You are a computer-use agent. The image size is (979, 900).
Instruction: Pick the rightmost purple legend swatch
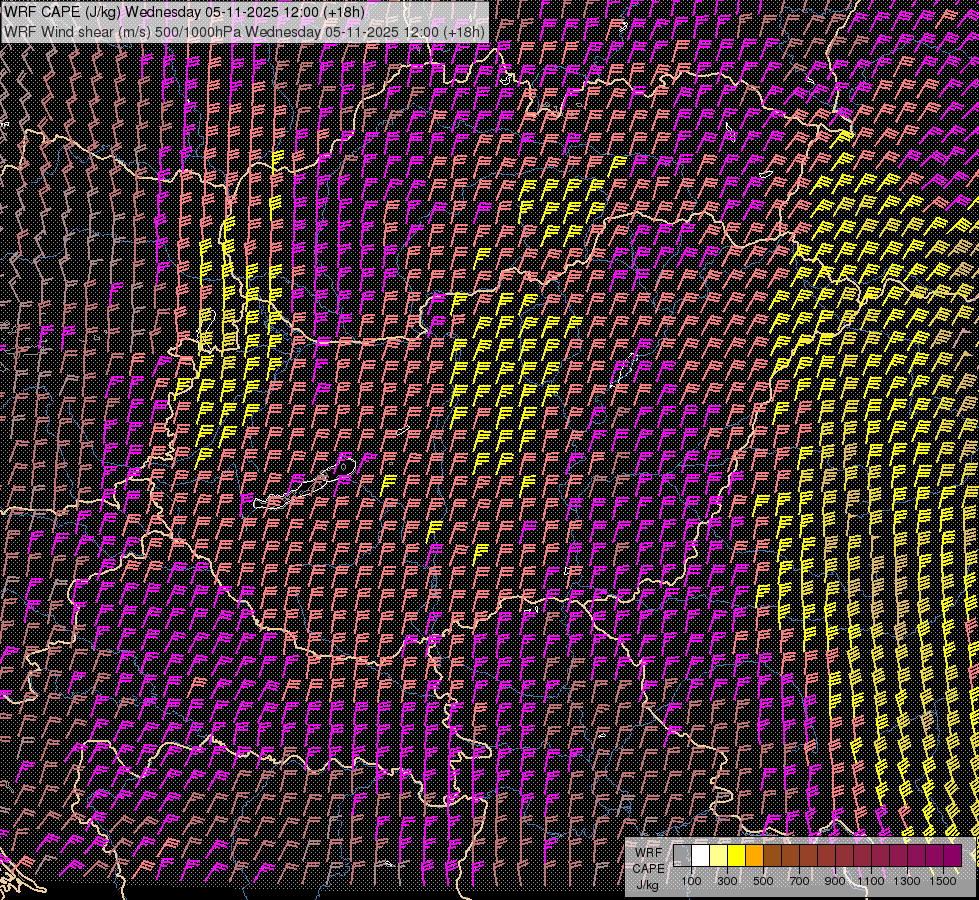pyautogui.click(x=952, y=856)
